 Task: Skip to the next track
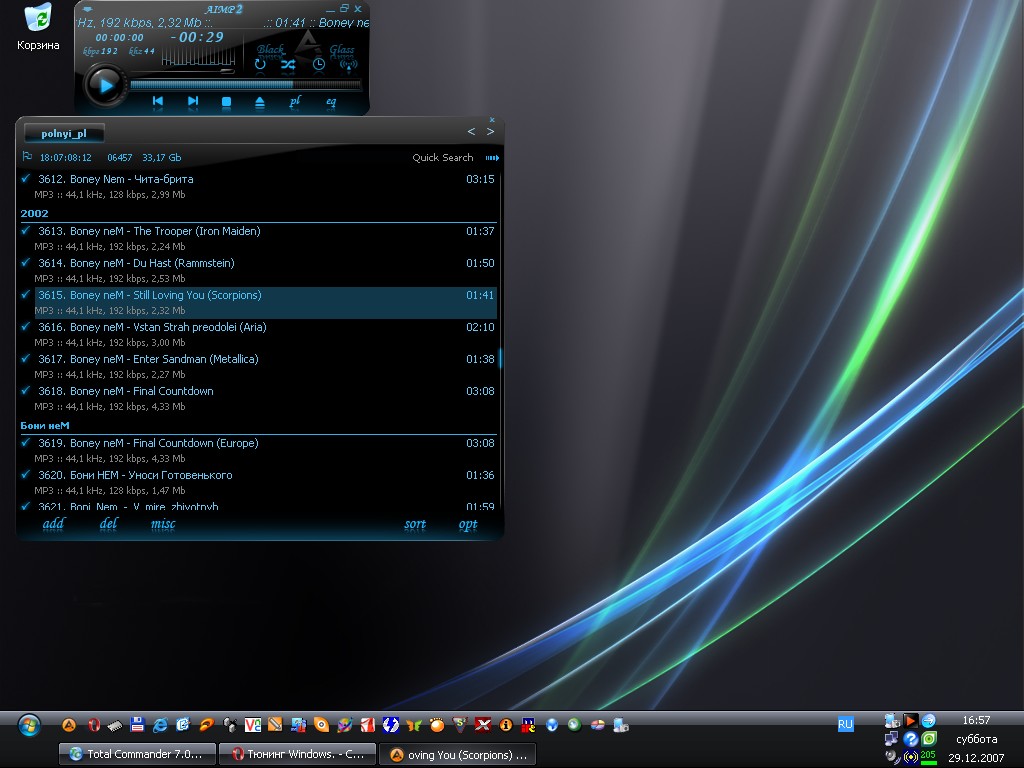click(x=192, y=101)
